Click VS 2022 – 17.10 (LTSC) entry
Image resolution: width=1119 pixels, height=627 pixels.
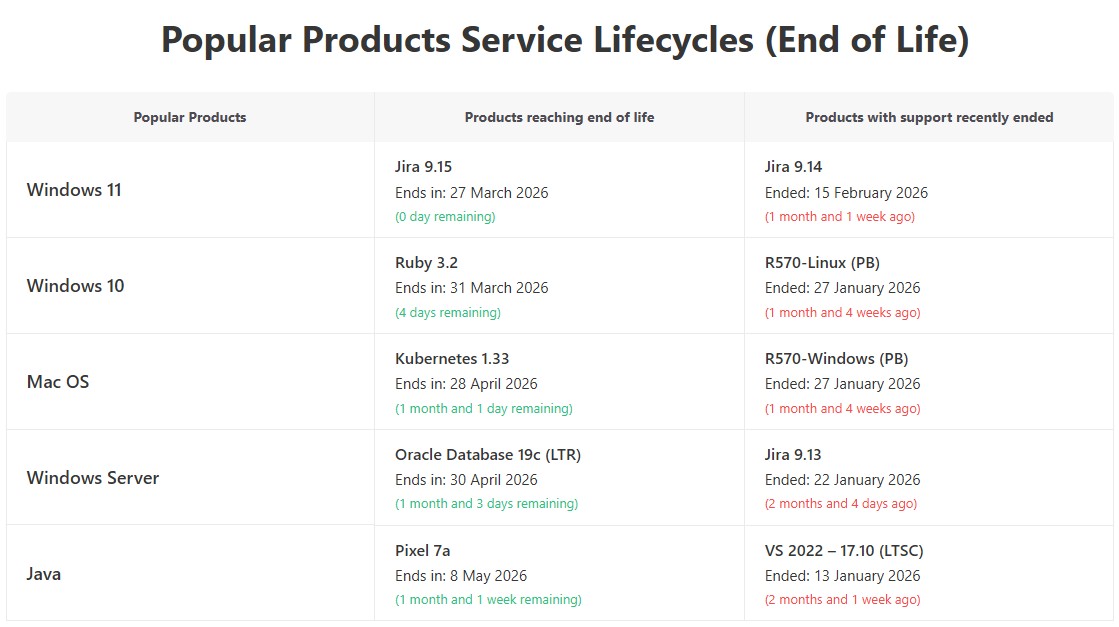coord(844,551)
